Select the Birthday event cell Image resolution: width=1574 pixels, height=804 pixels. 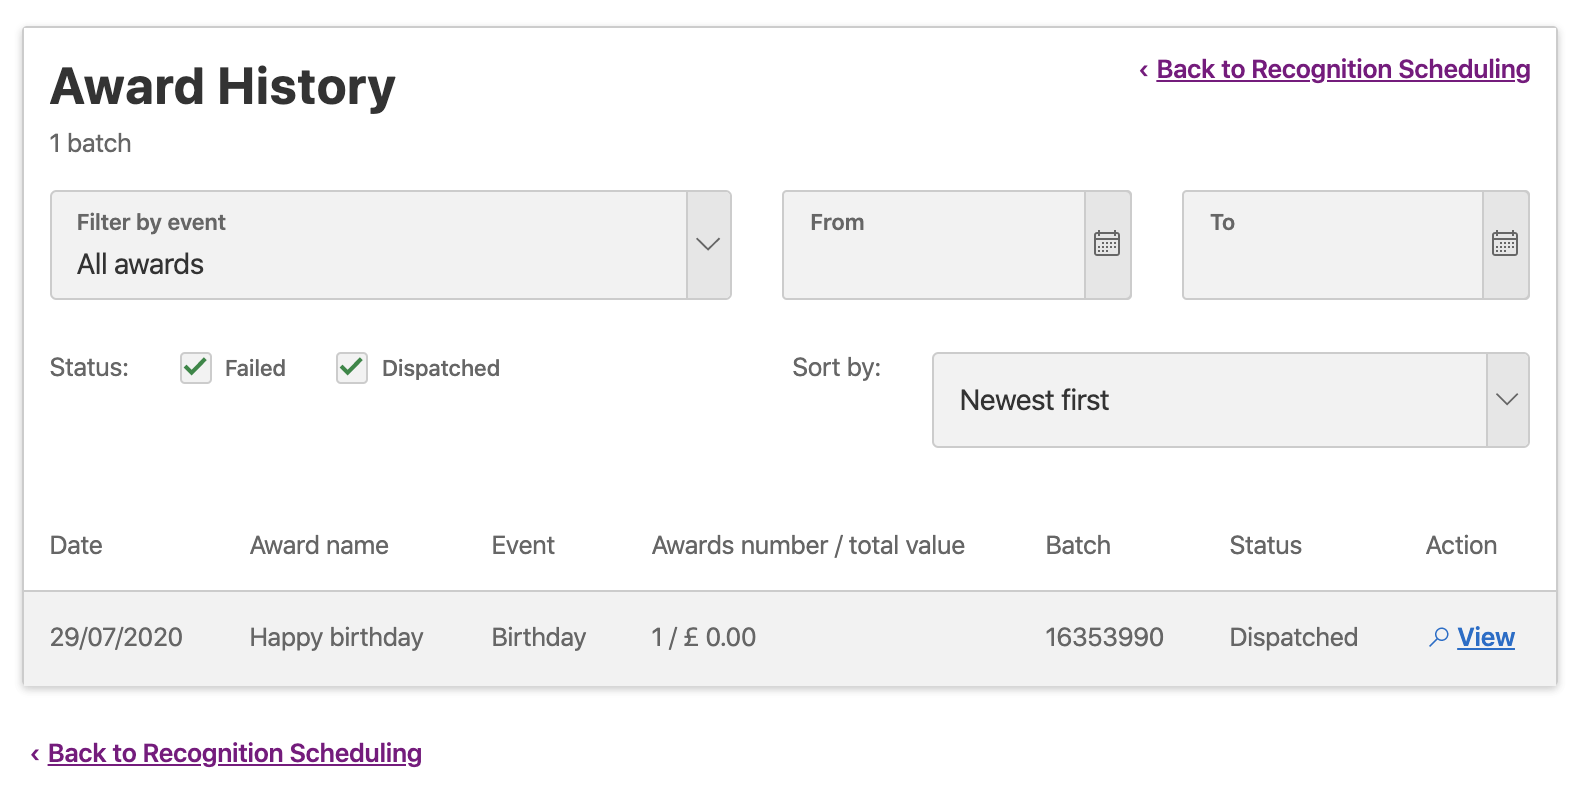[539, 637]
